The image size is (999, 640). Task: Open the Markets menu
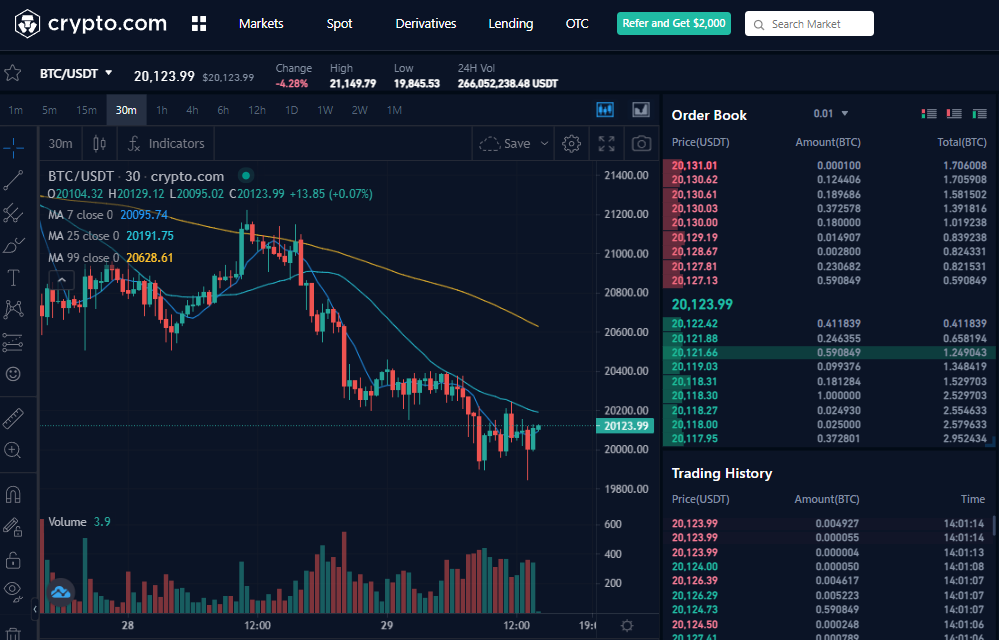(261, 24)
